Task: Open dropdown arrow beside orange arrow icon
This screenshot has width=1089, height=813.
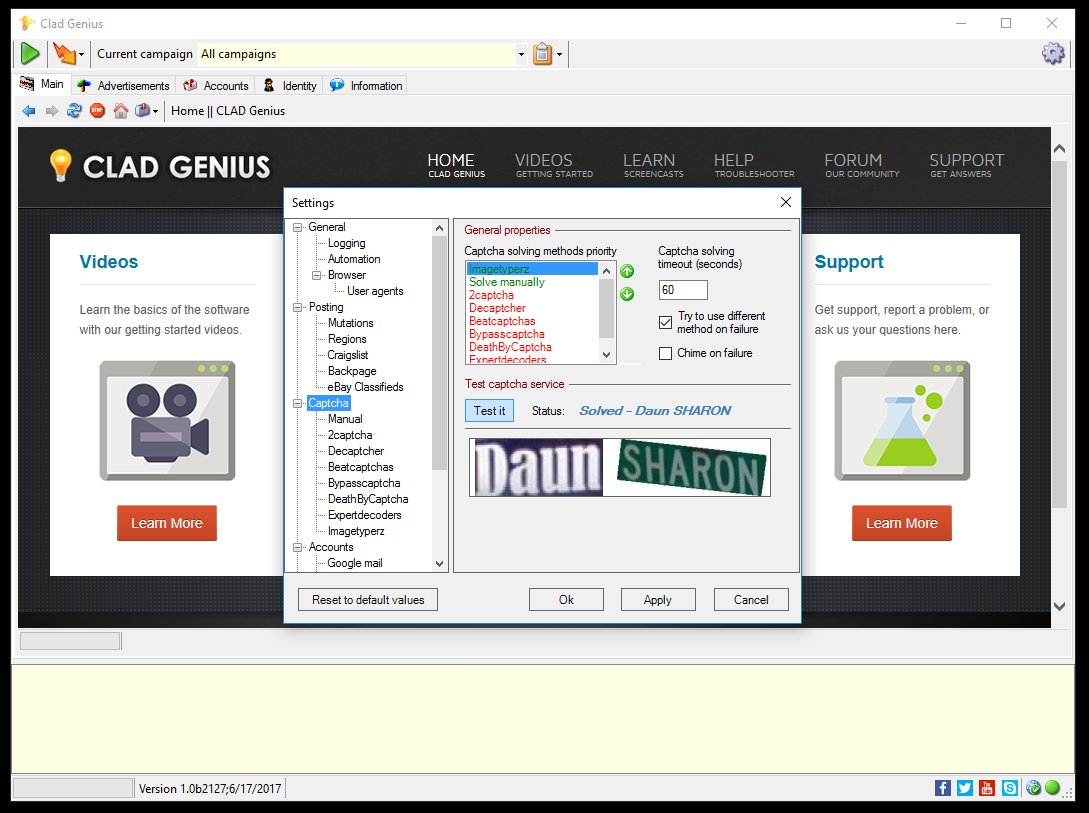Action: tap(81, 54)
